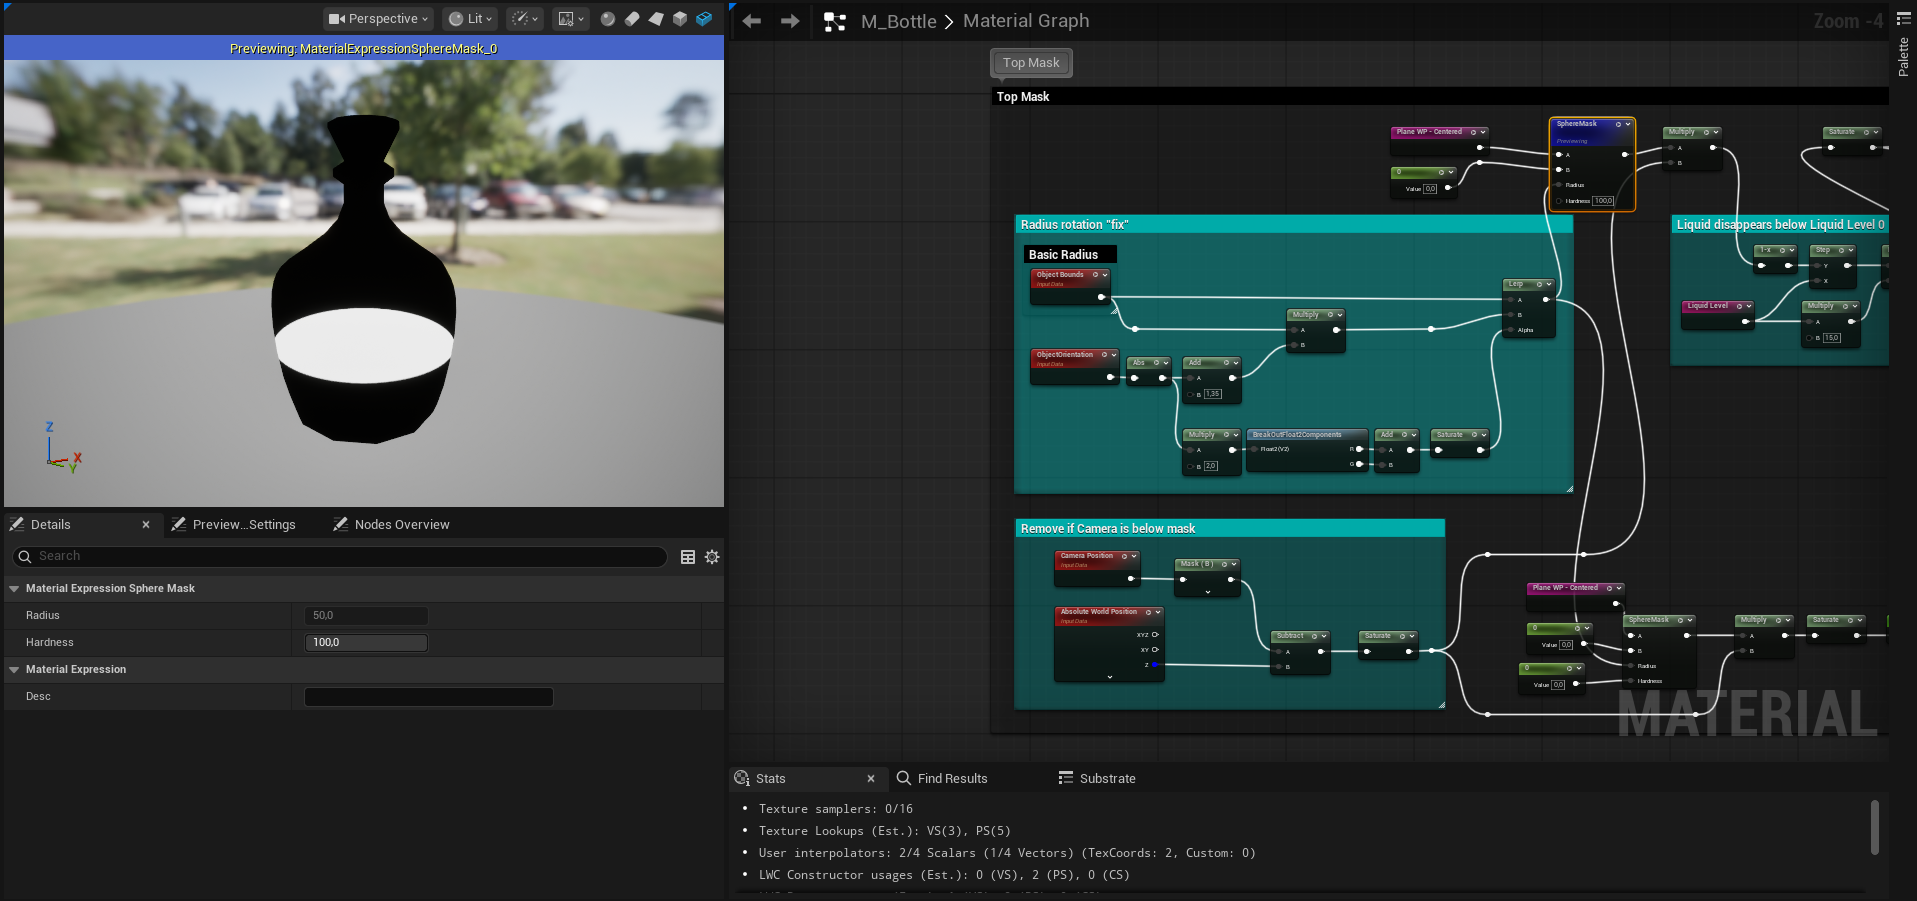
Task: Go back with the left arrow
Action: coord(752,21)
